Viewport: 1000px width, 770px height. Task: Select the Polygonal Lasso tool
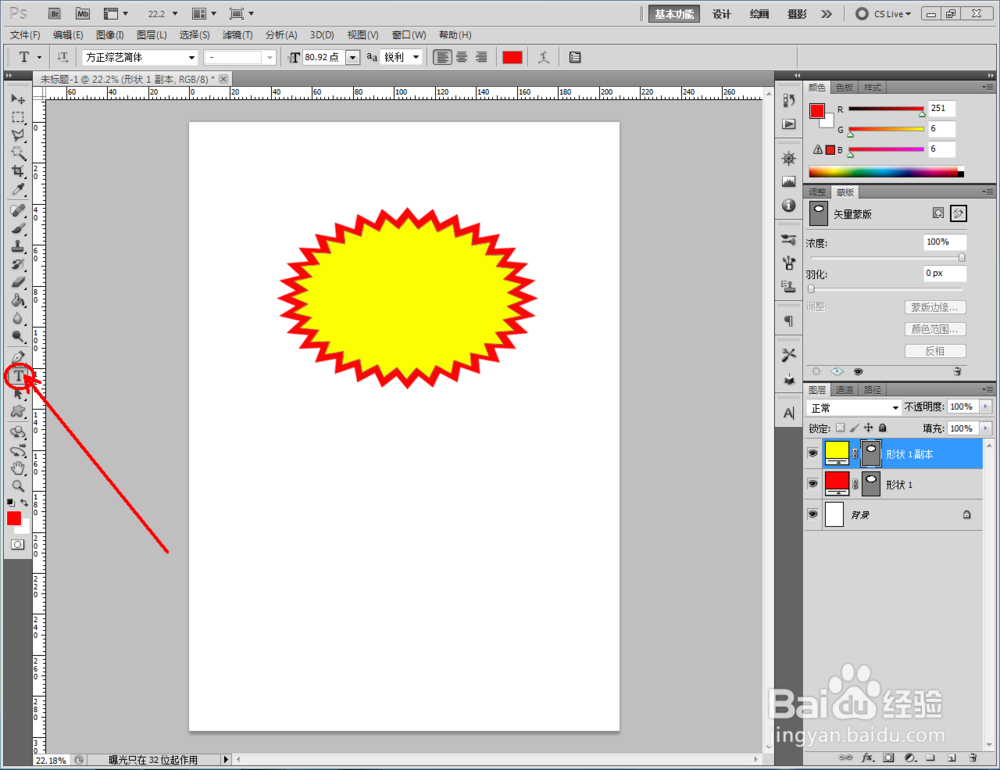(x=18, y=135)
